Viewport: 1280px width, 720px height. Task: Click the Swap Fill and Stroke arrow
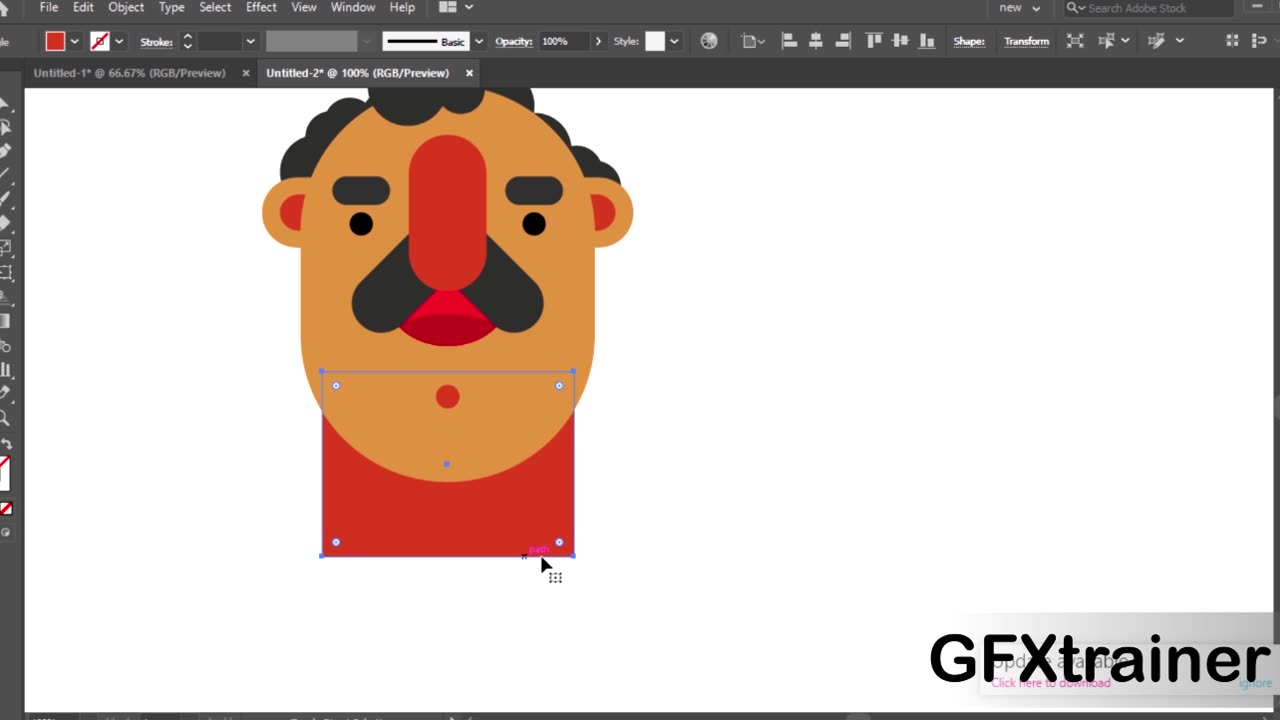click(6, 443)
